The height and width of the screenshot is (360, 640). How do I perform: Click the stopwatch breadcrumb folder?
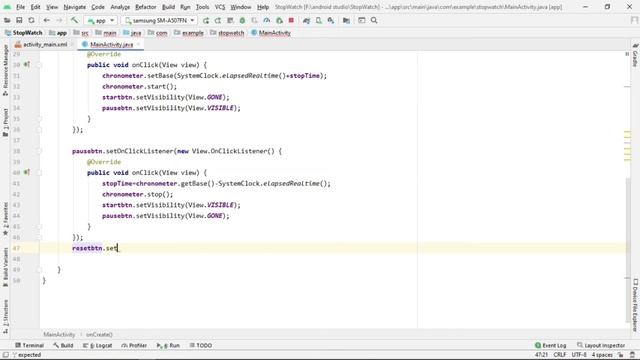tap(227, 33)
